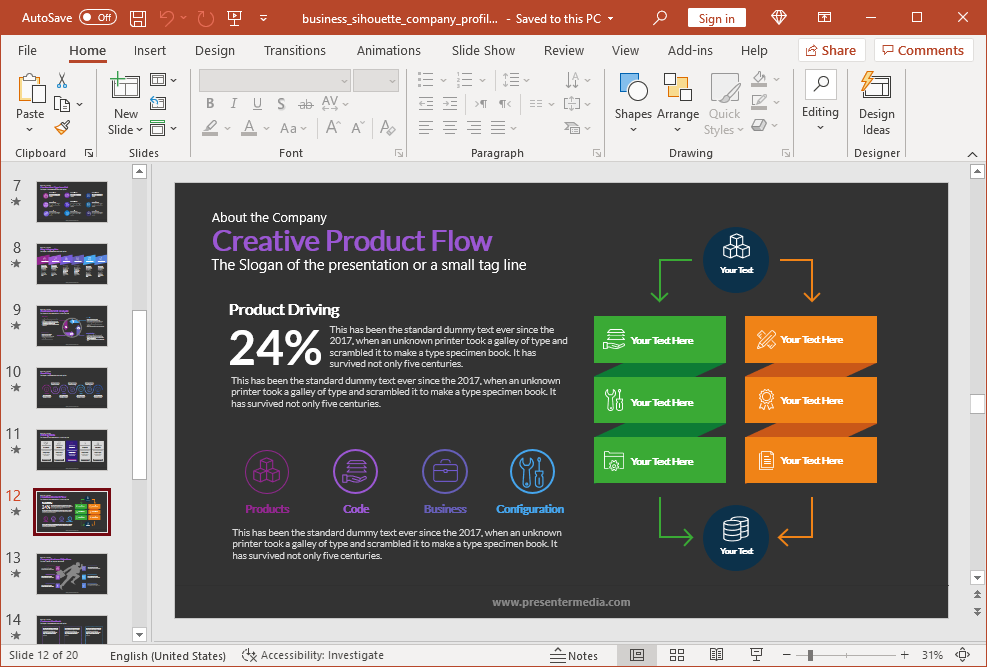Viewport: 987px width, 667px height.
Task: Click the Cut scissors icon
Action: [62, 81]
